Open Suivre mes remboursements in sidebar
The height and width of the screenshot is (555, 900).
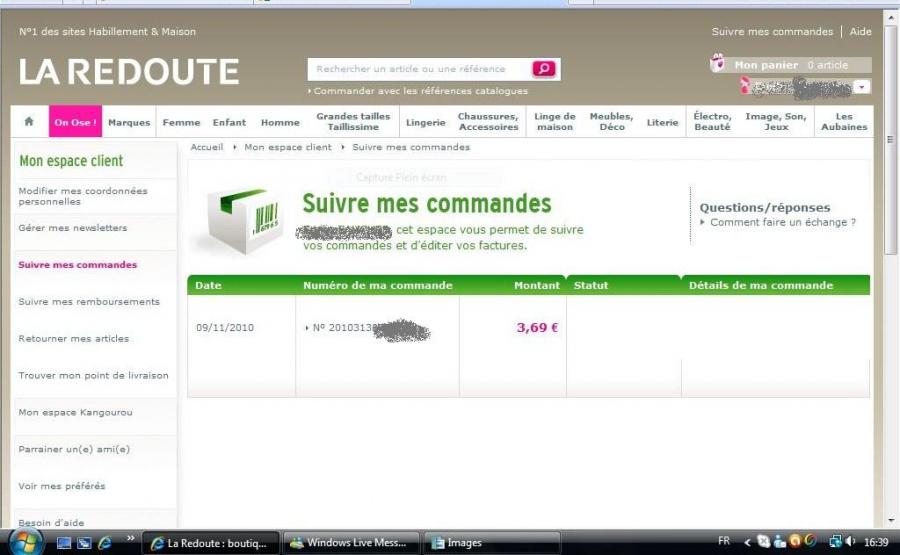[89, 302]
